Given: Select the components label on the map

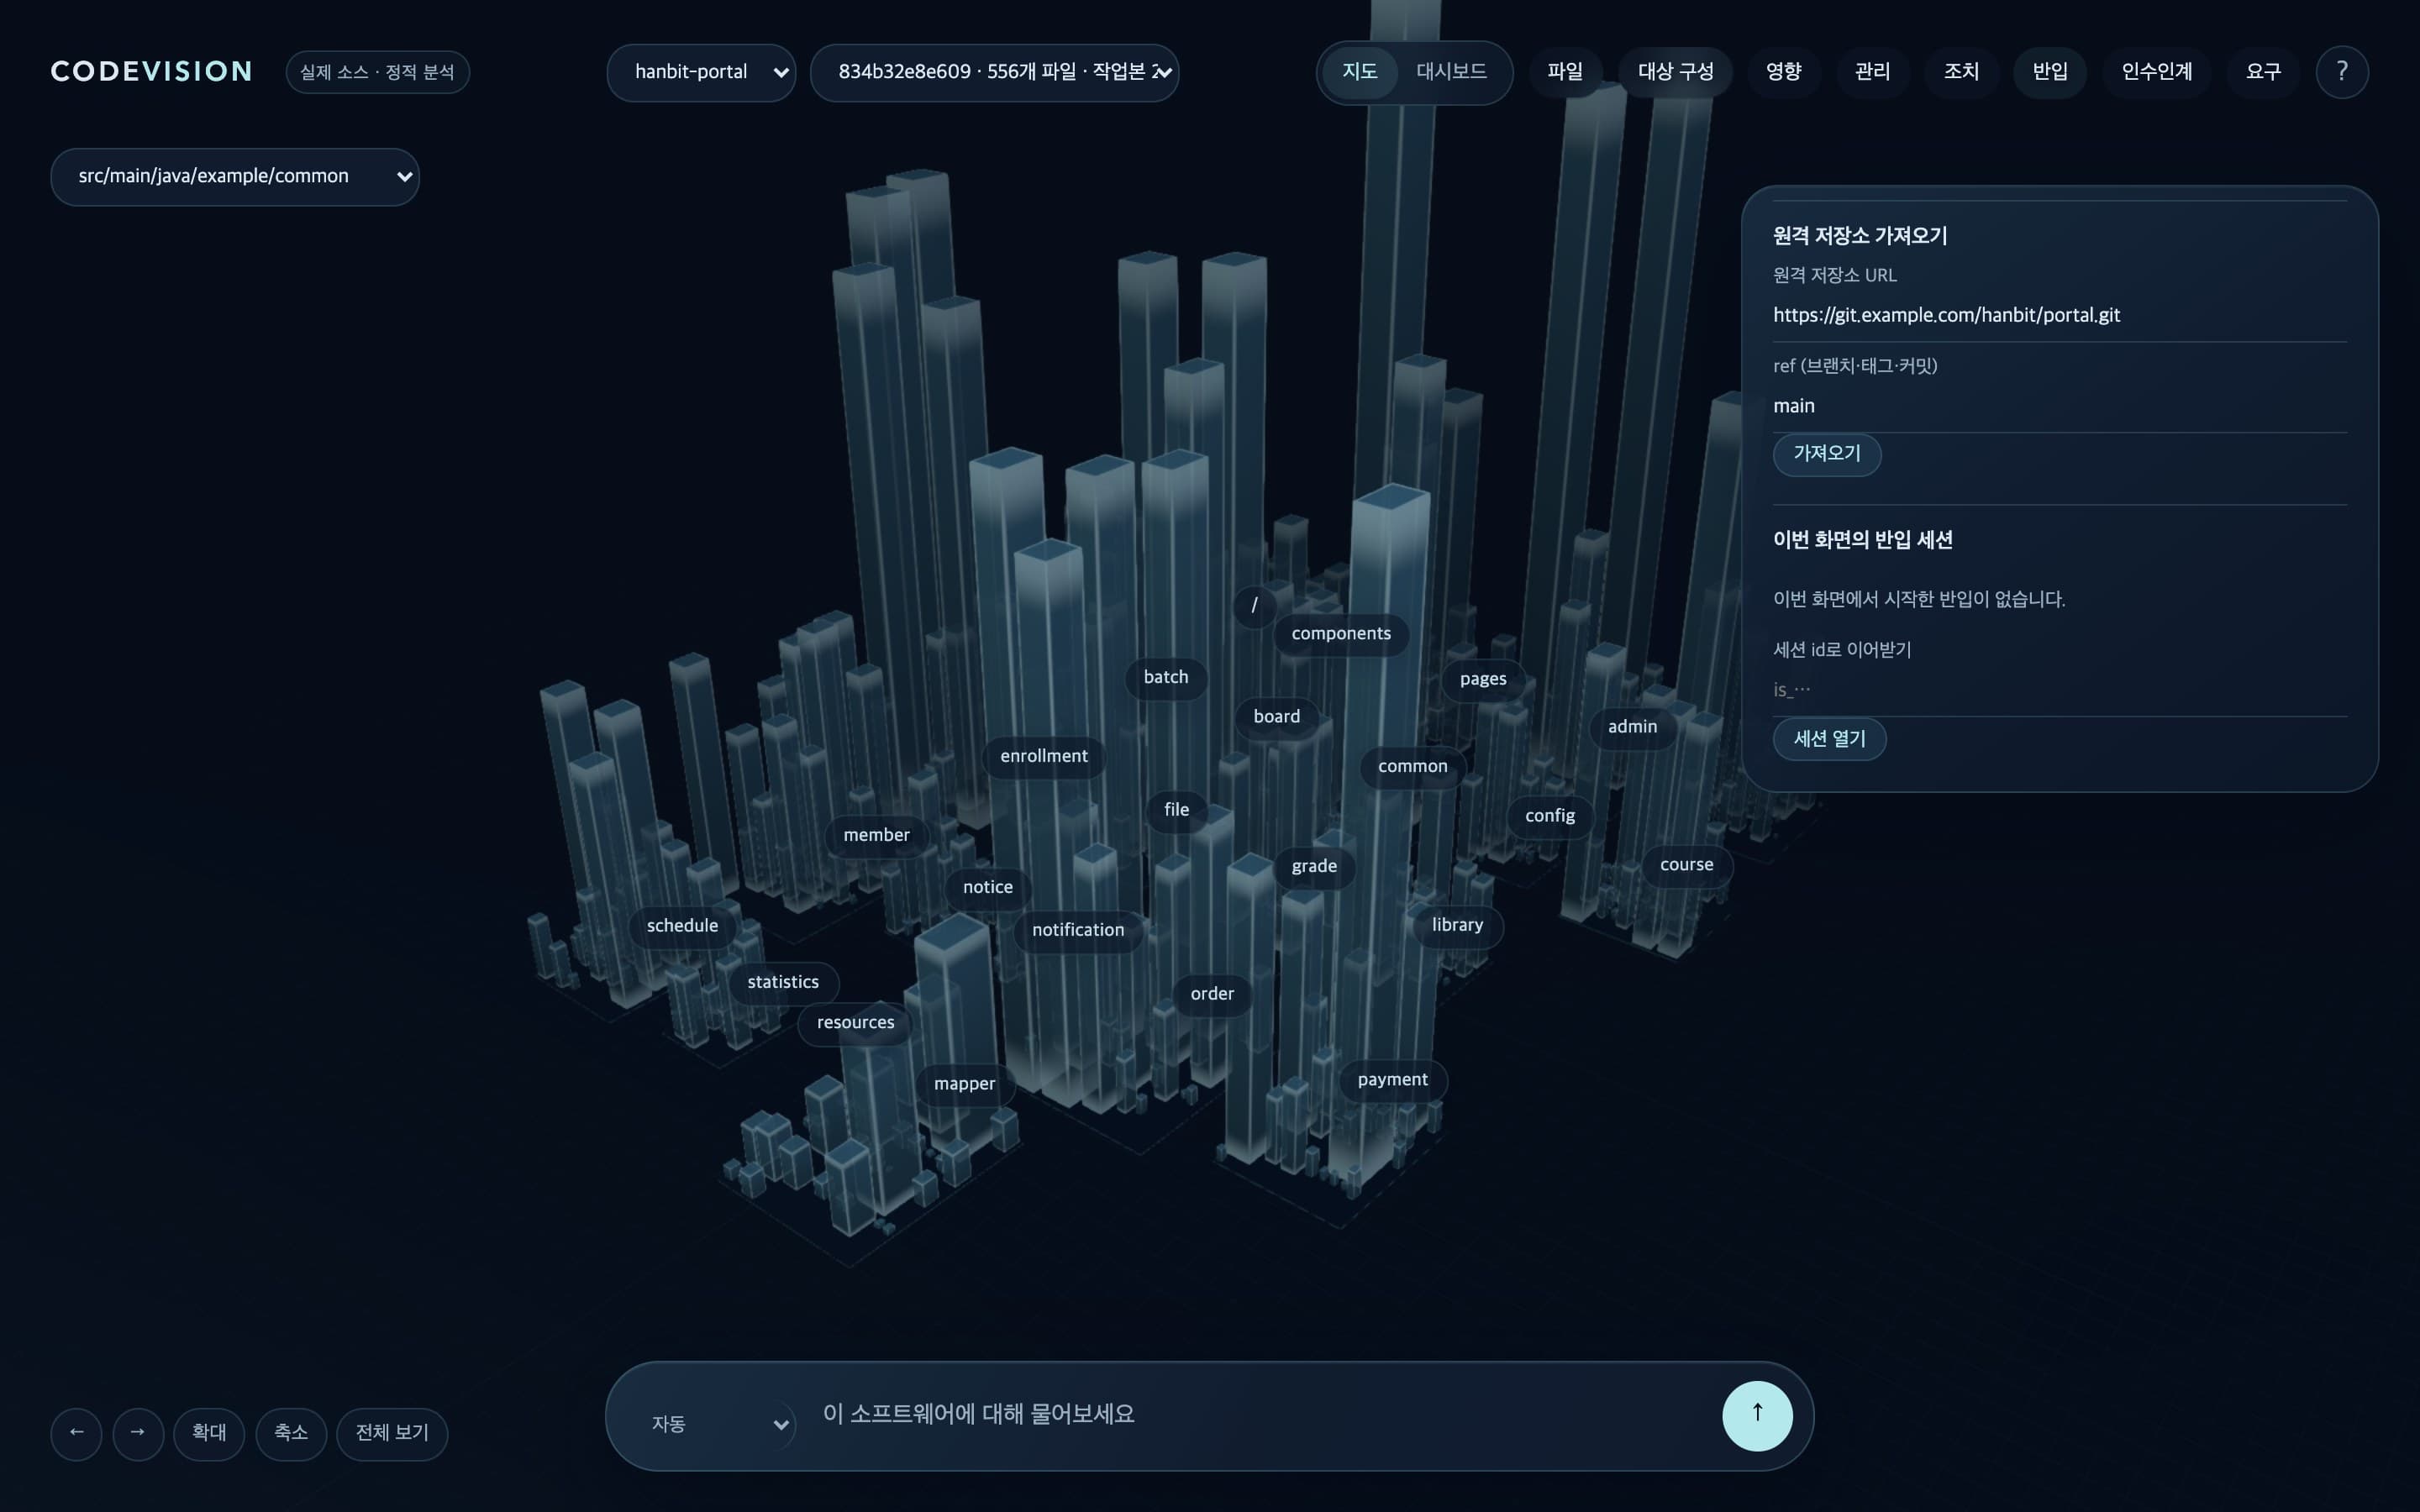Looking at the screenshot, I should [x=1340, y=634].
